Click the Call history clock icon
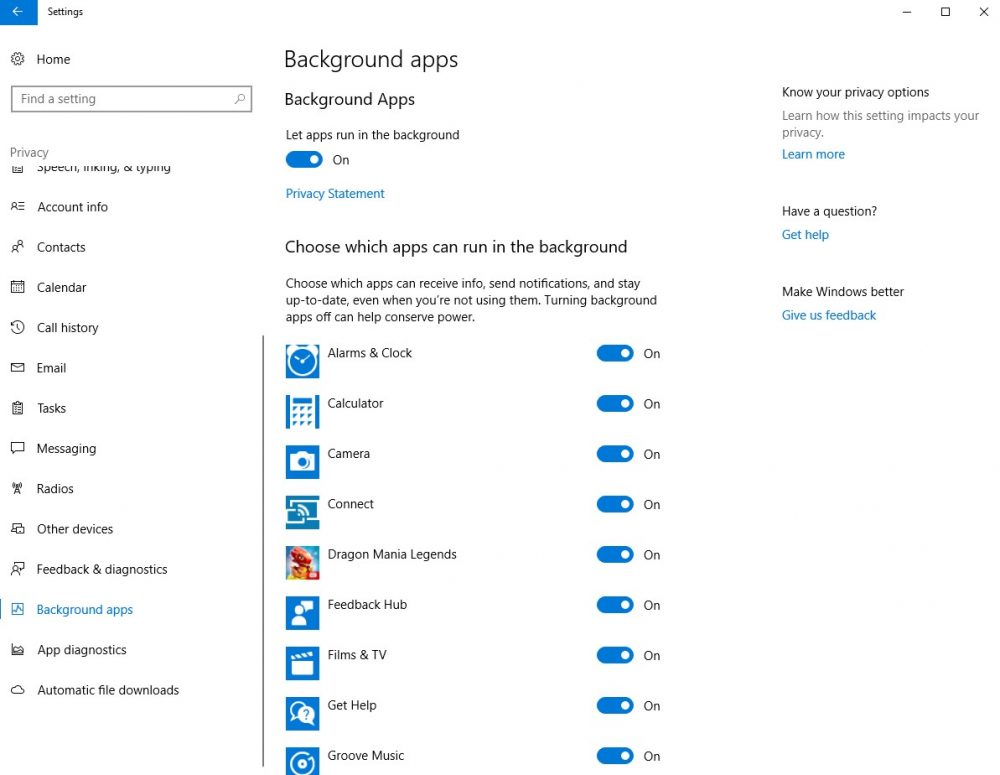The image size is (1000, 775). click(x=18, y=327)
